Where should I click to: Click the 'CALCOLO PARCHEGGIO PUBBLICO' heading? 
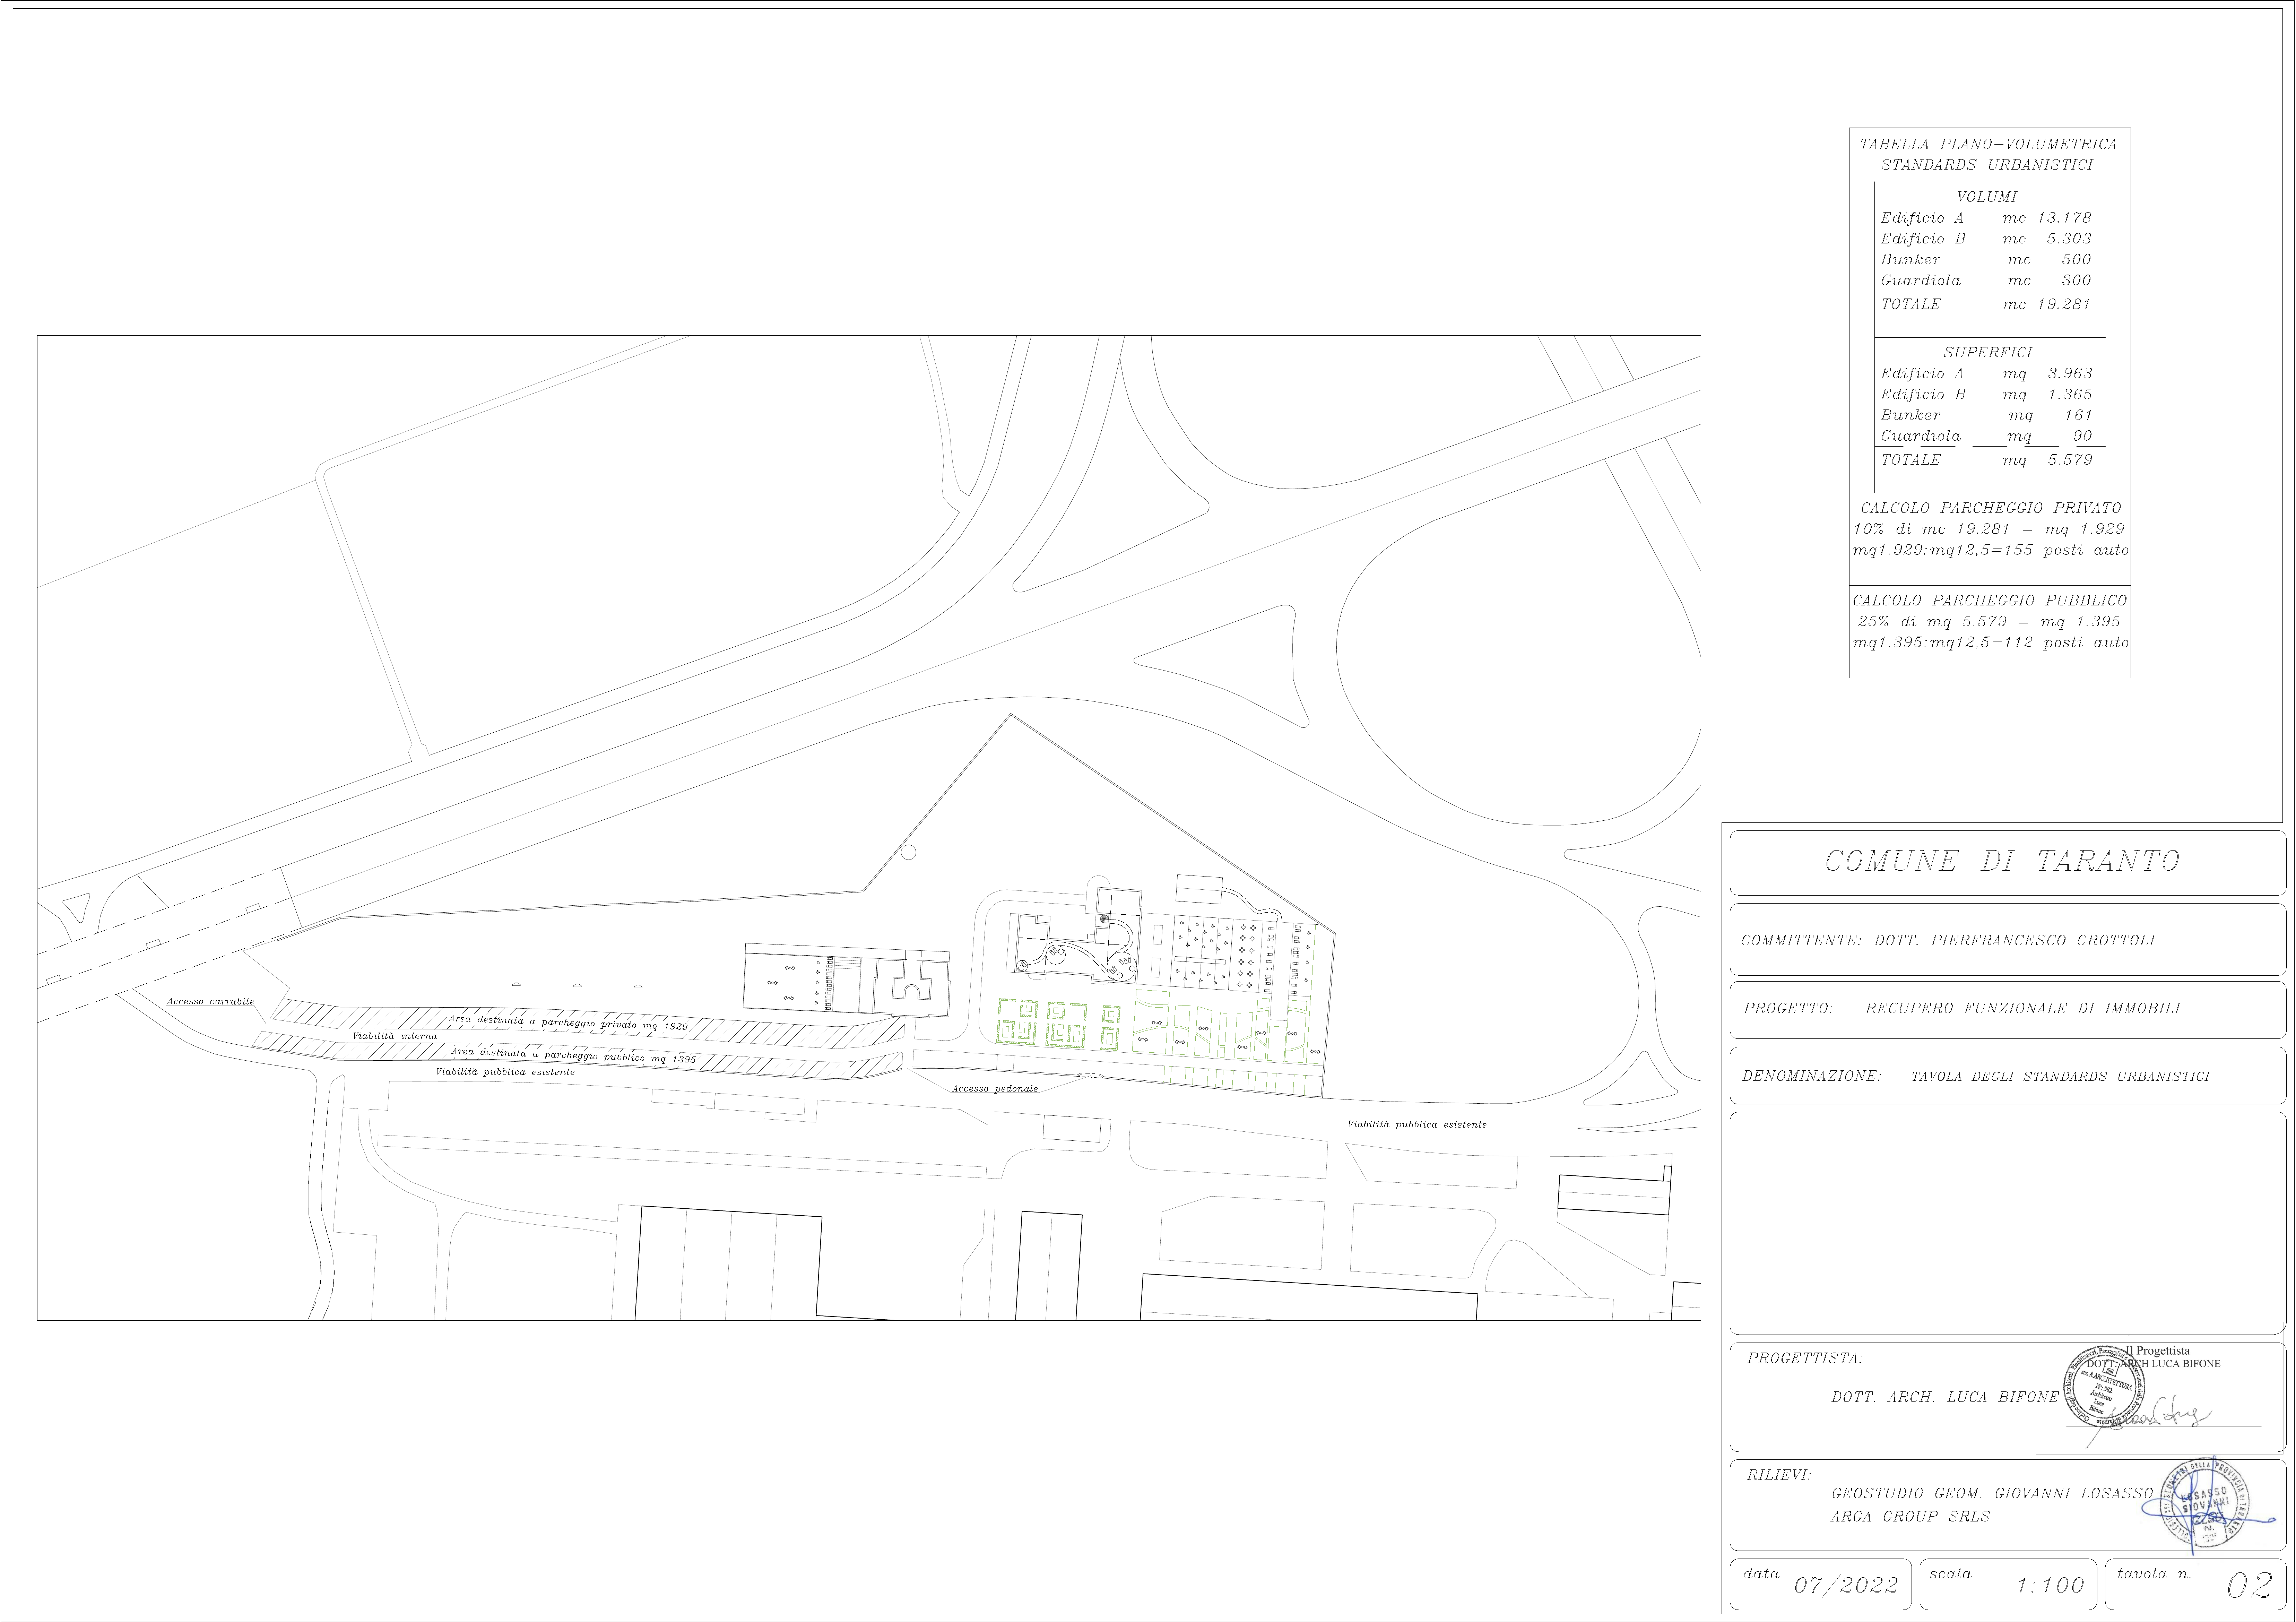click(x=1990, y=601)
